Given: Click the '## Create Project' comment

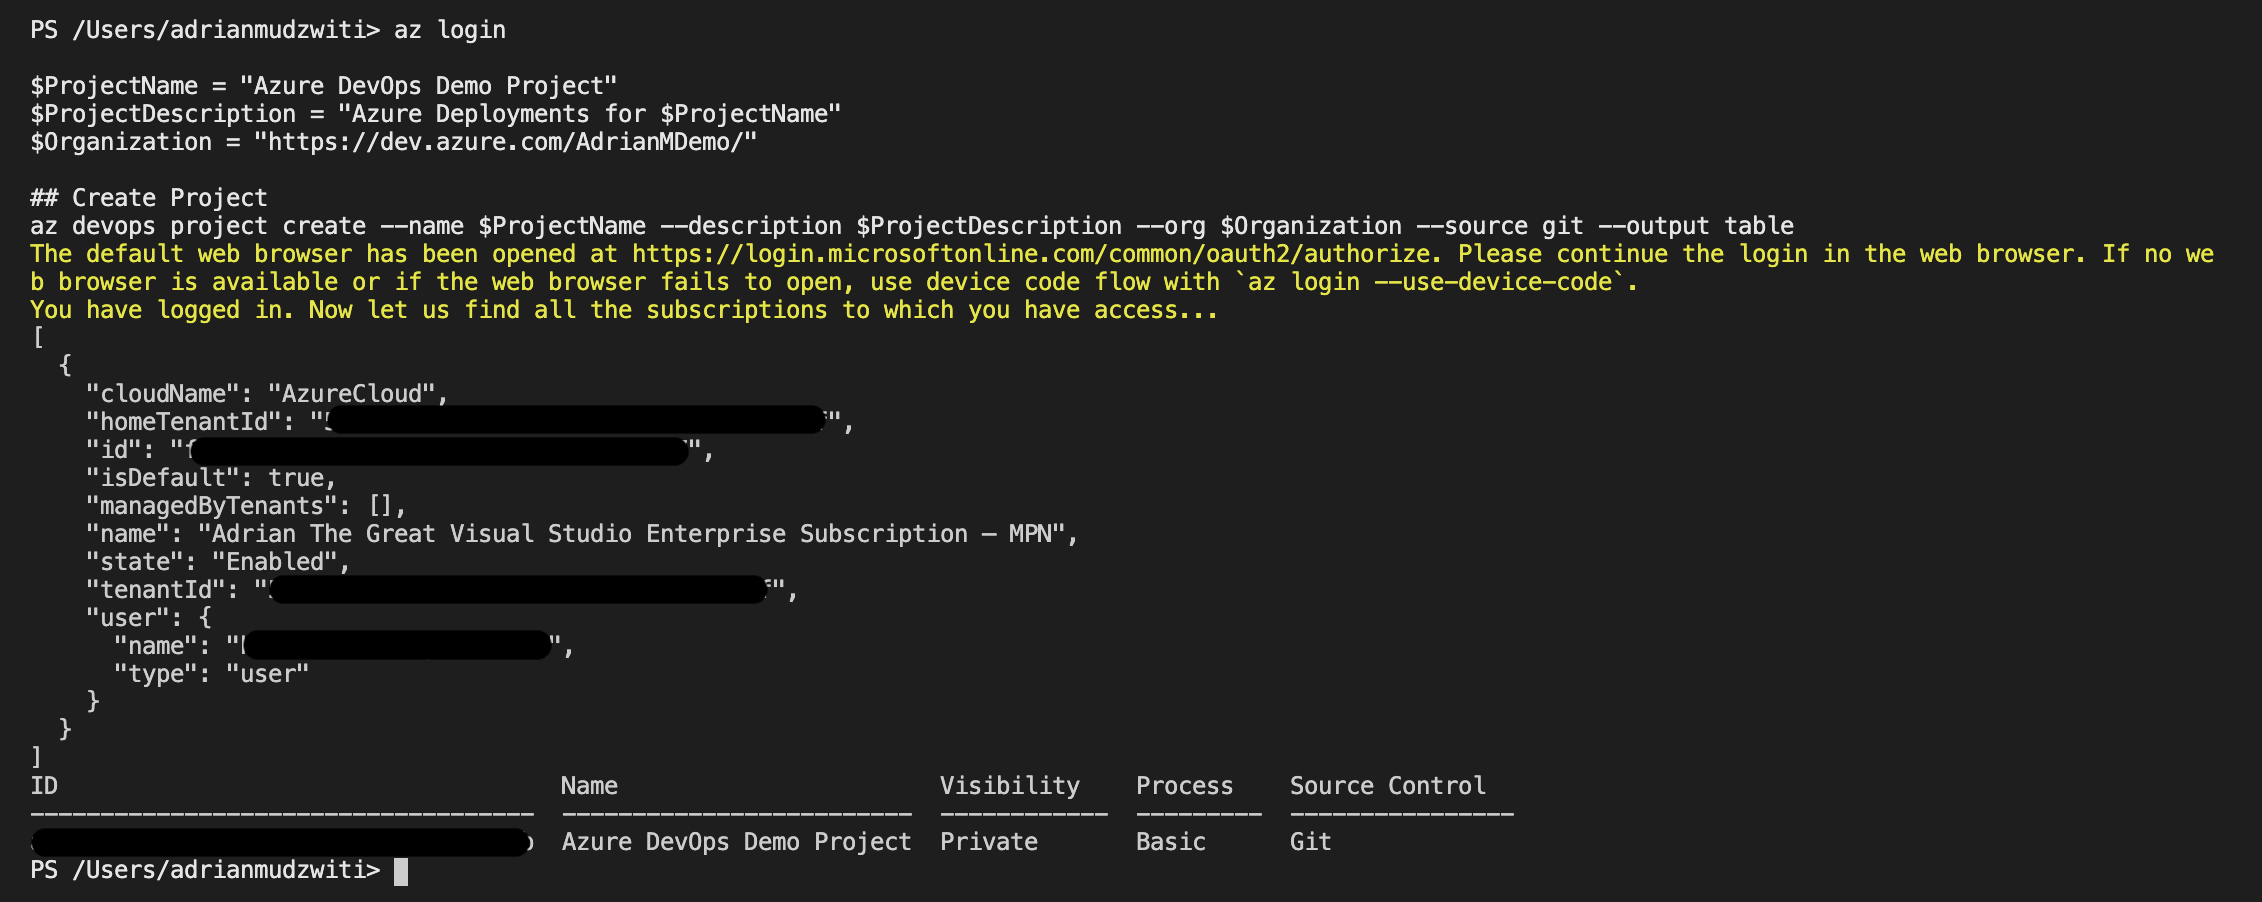Looking at the screenshot, I should point(149,198).
